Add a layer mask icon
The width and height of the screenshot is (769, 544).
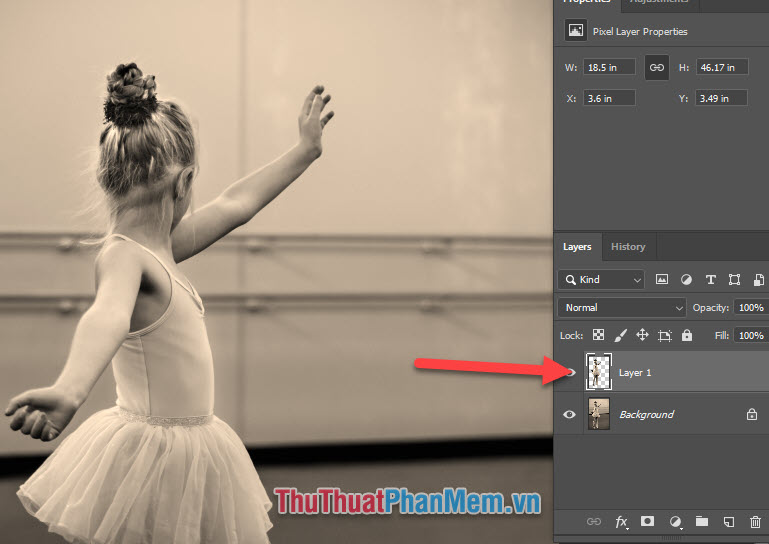point(647,521)
